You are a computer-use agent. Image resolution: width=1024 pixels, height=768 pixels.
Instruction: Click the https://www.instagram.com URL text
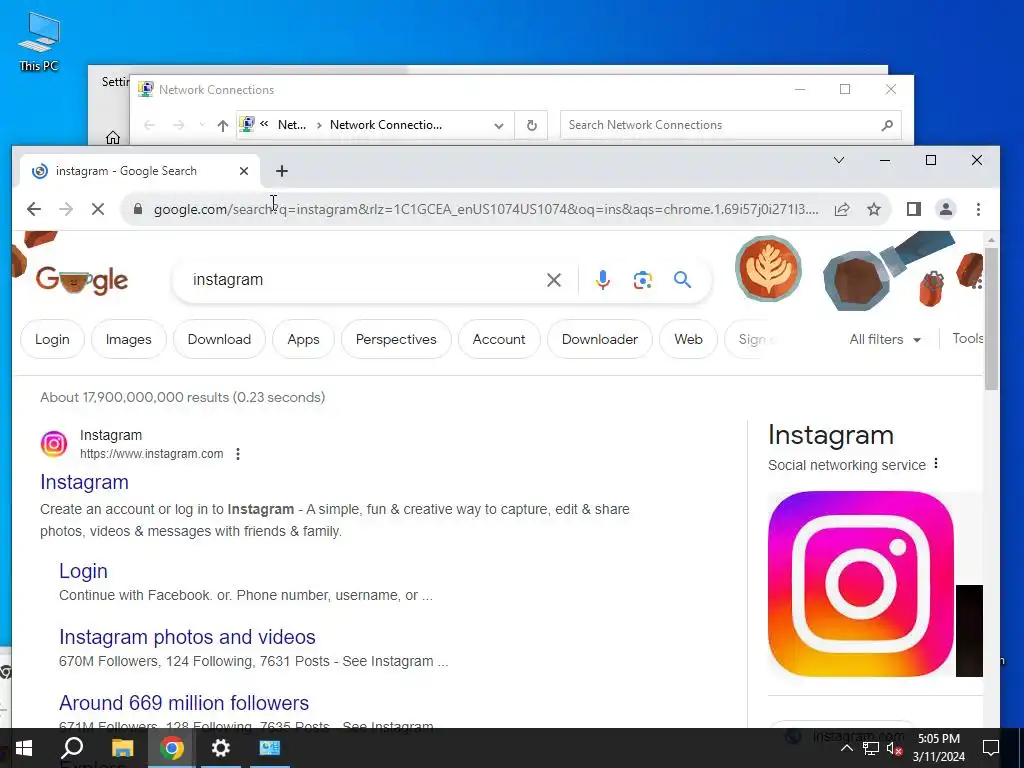(152, 454)
